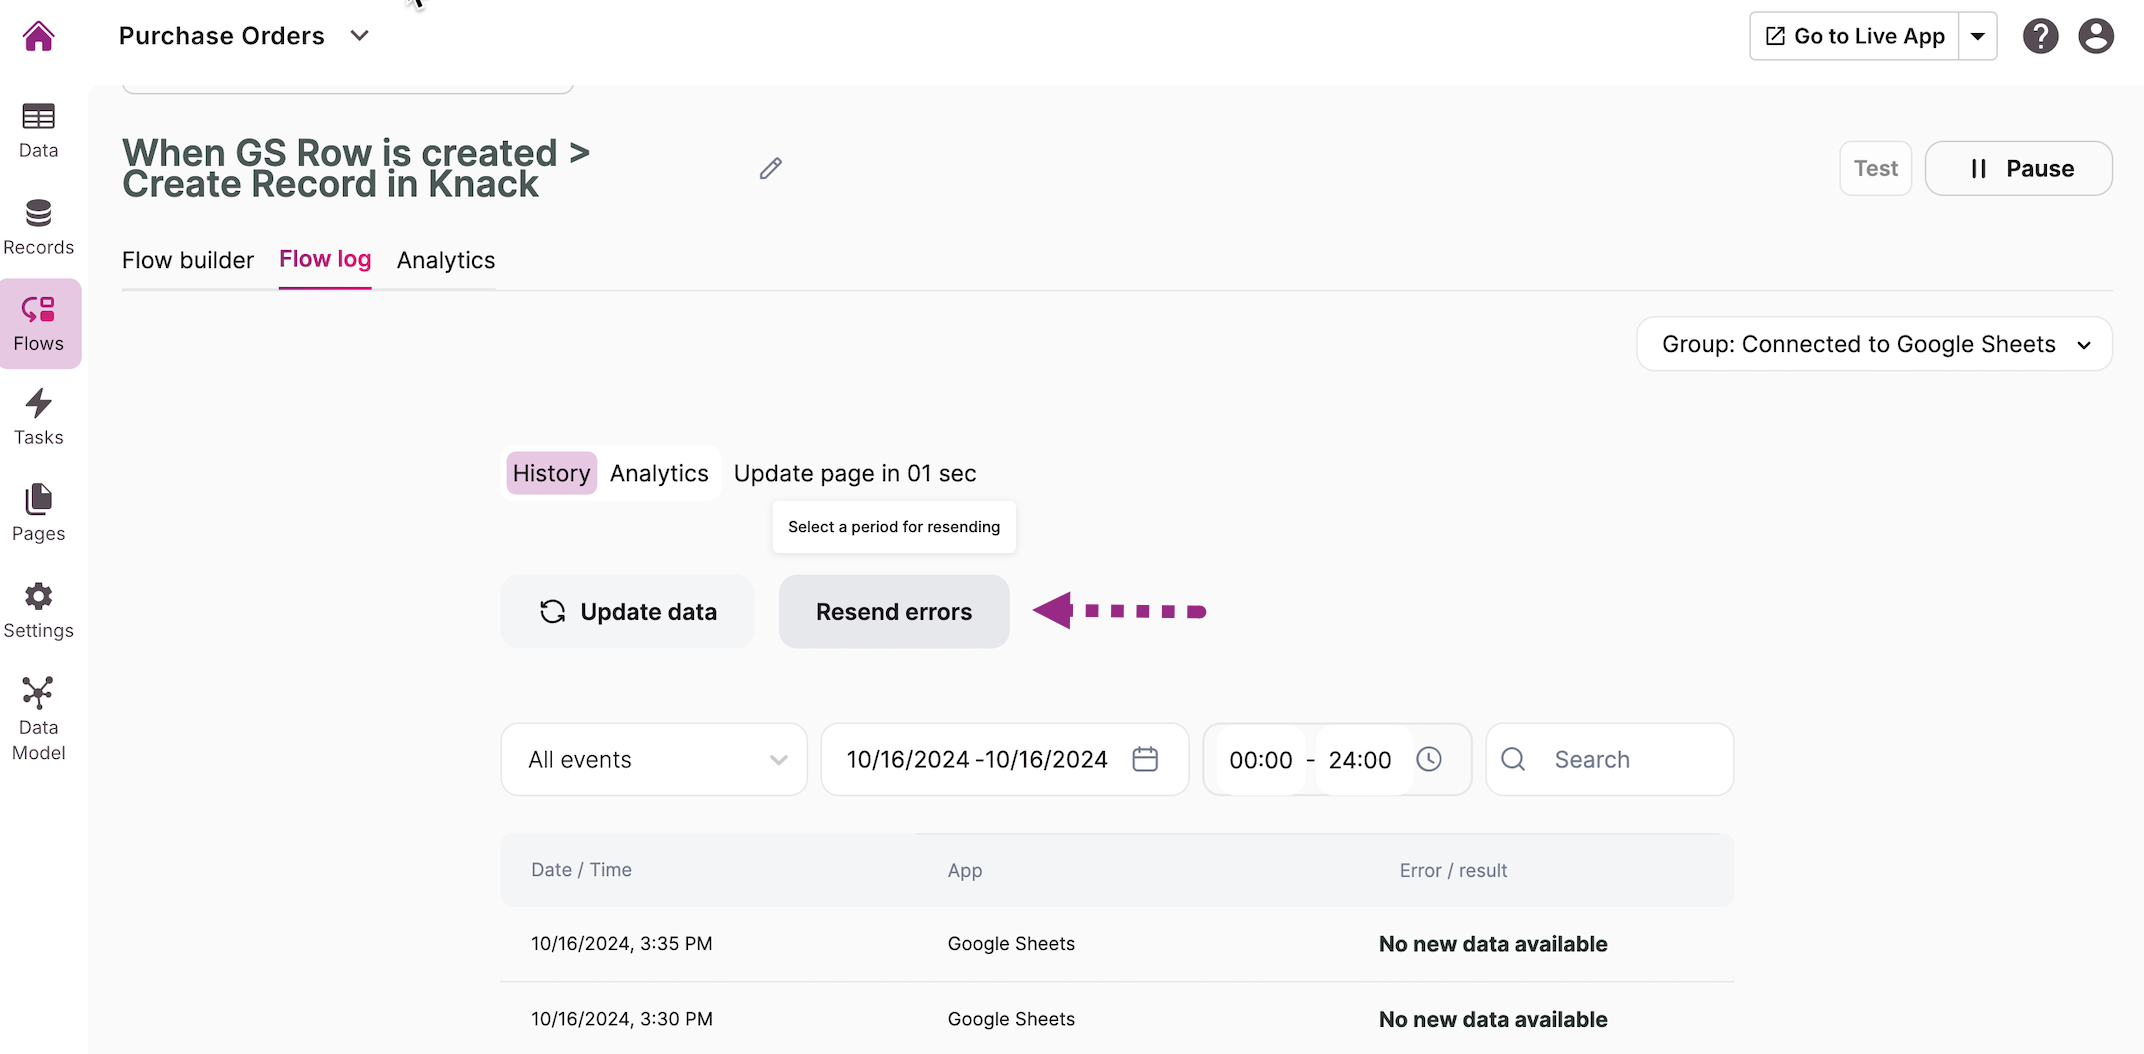Pause the running flow
Viewport: 2144px width, 1054px height.
[2018, 168]
